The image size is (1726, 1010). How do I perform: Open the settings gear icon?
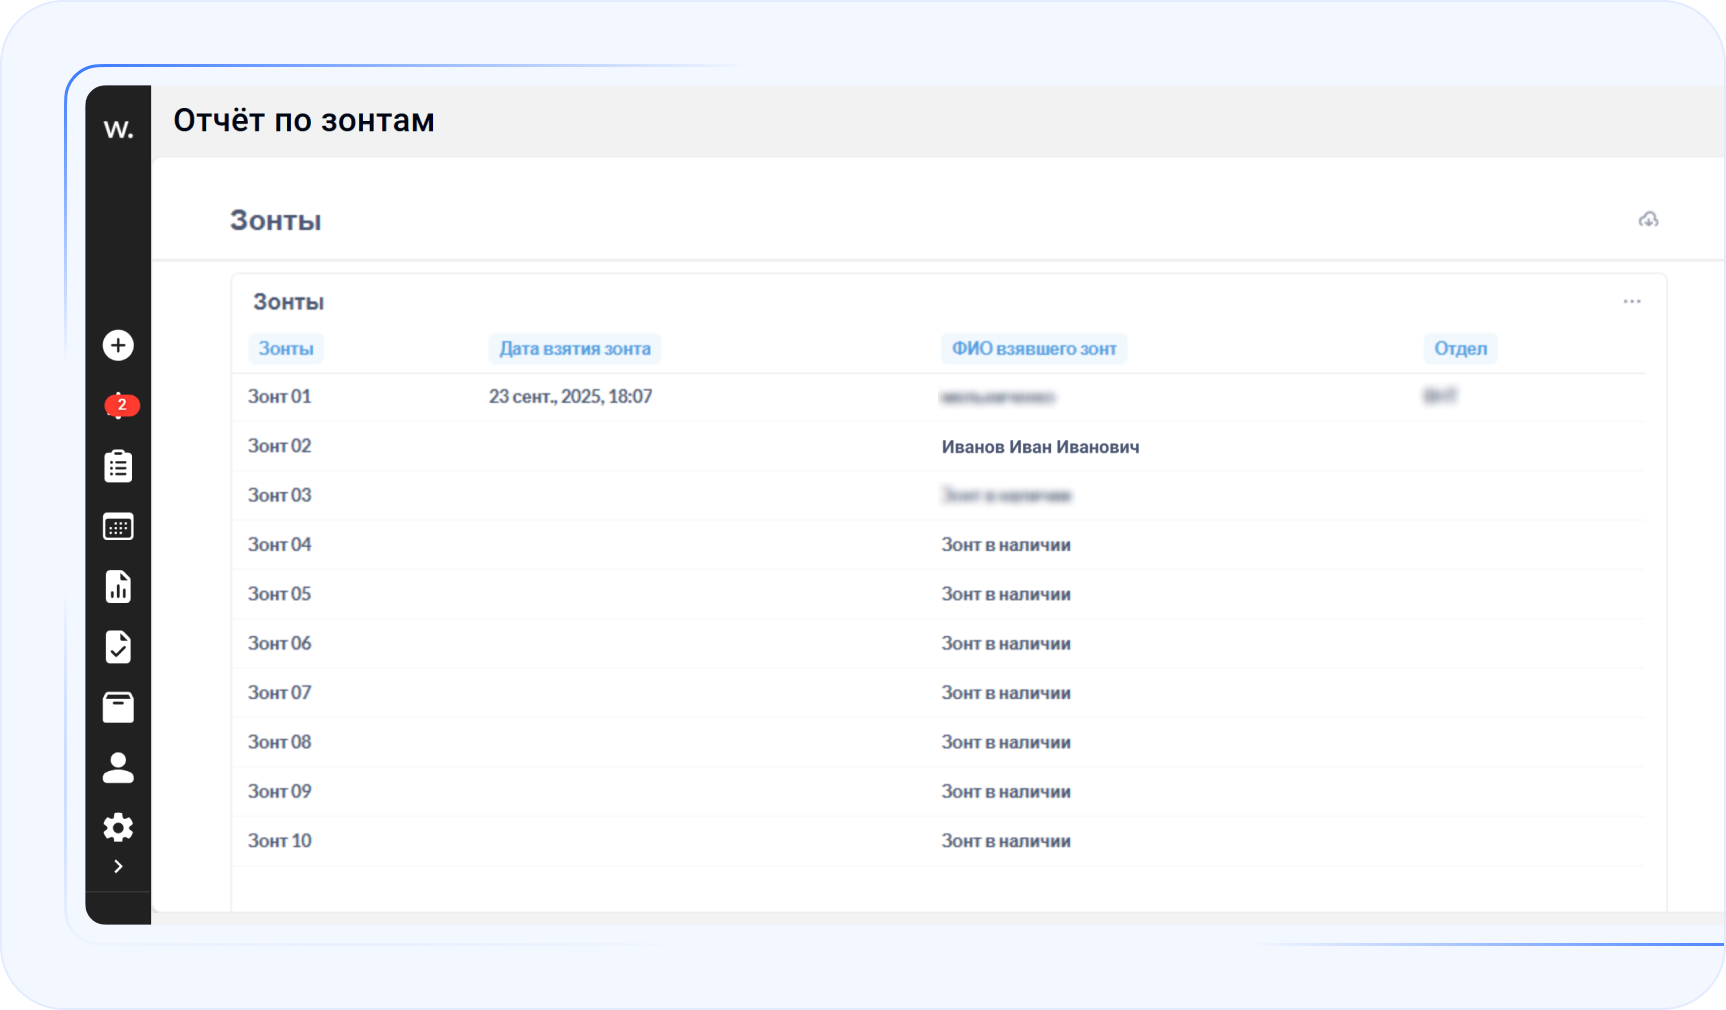click(x=118, y=827)
